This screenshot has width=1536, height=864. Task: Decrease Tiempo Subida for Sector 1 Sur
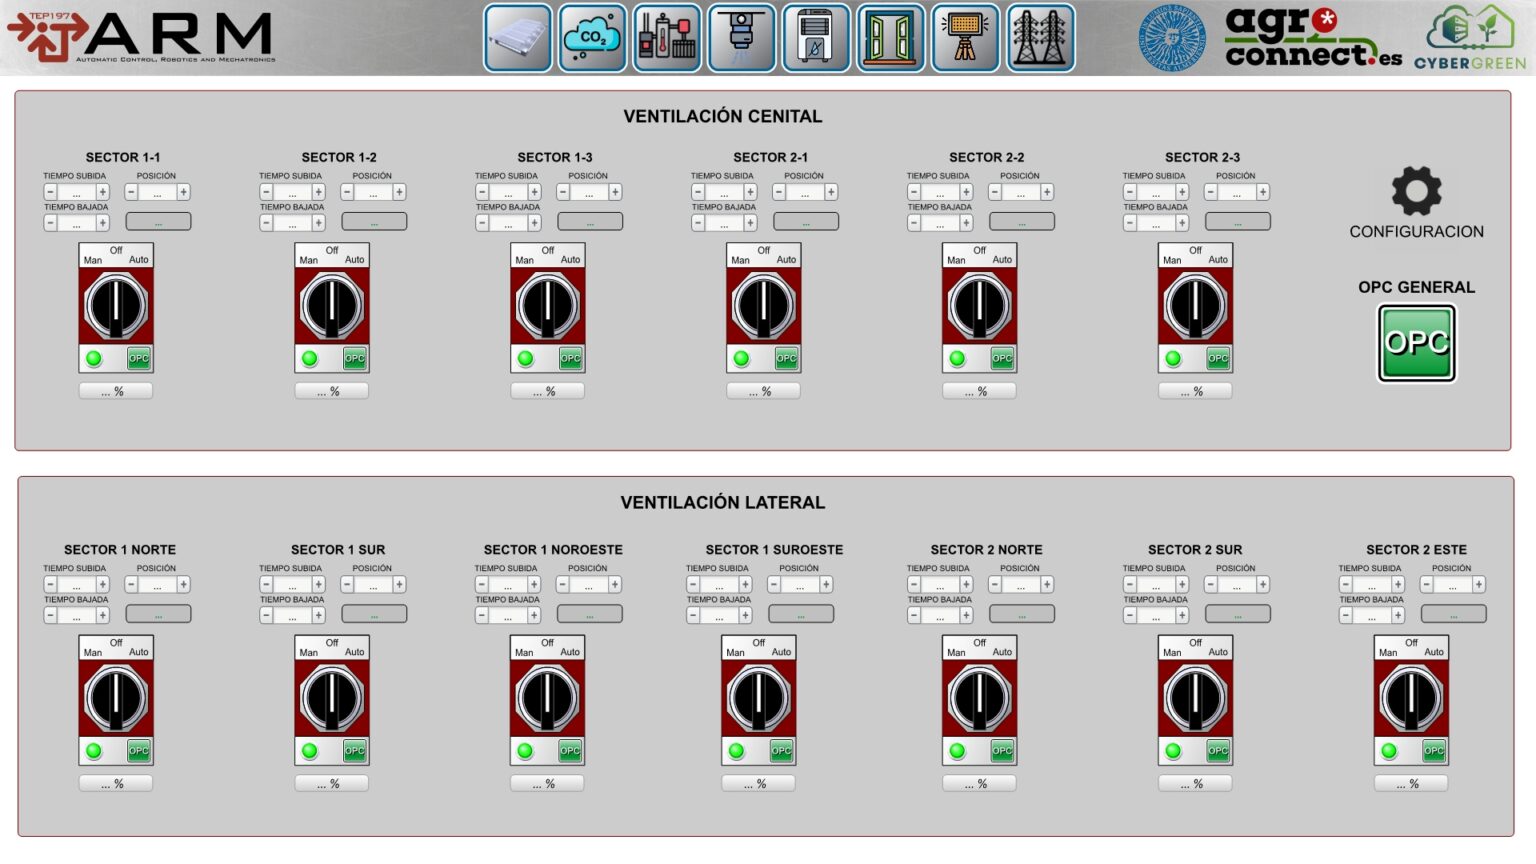[x=266, y=584]
